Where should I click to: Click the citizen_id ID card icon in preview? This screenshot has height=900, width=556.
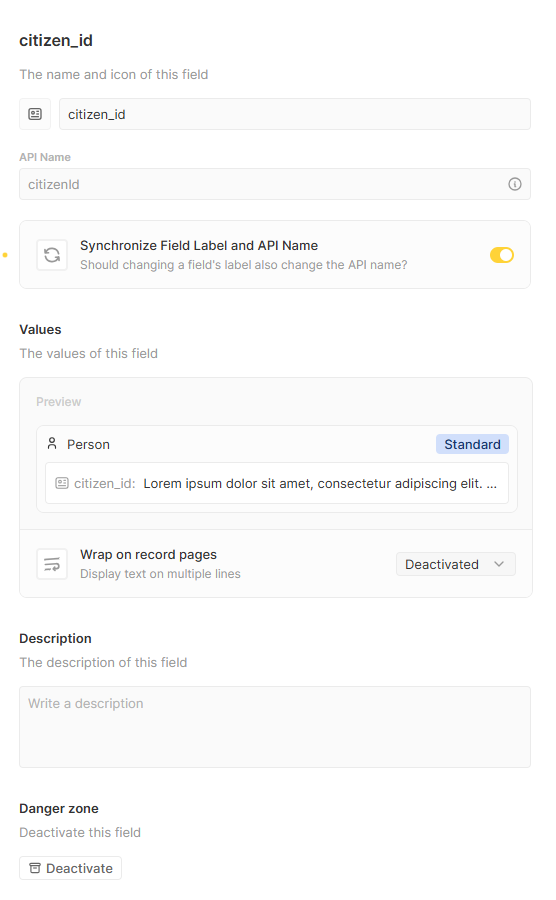(62, 483)
